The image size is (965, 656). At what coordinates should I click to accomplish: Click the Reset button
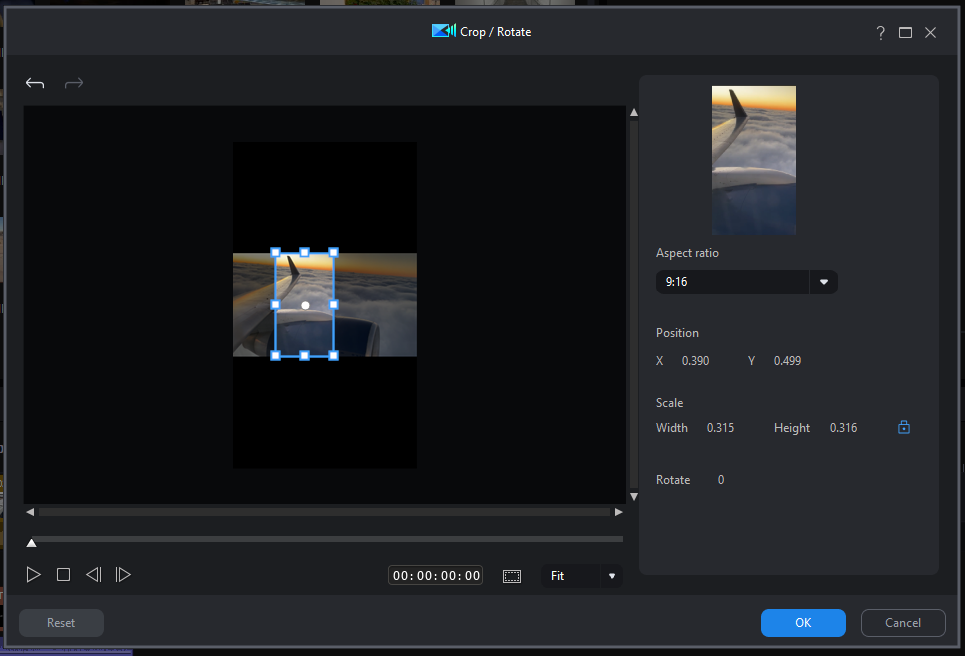(x=62, y=623)
